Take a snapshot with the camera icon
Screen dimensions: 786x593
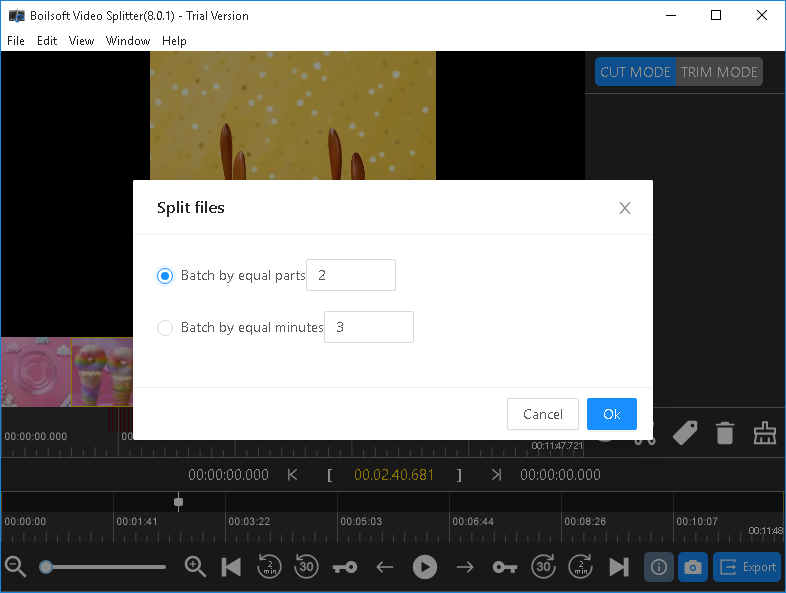691,567
